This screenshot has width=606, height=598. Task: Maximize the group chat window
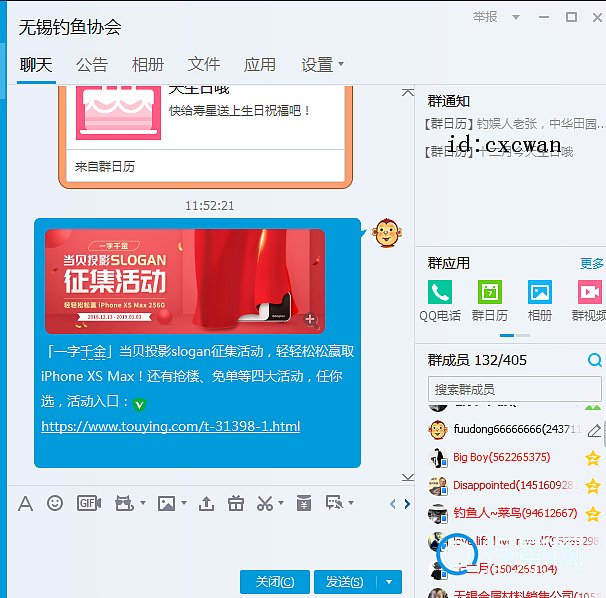click(x=571, y=17)
